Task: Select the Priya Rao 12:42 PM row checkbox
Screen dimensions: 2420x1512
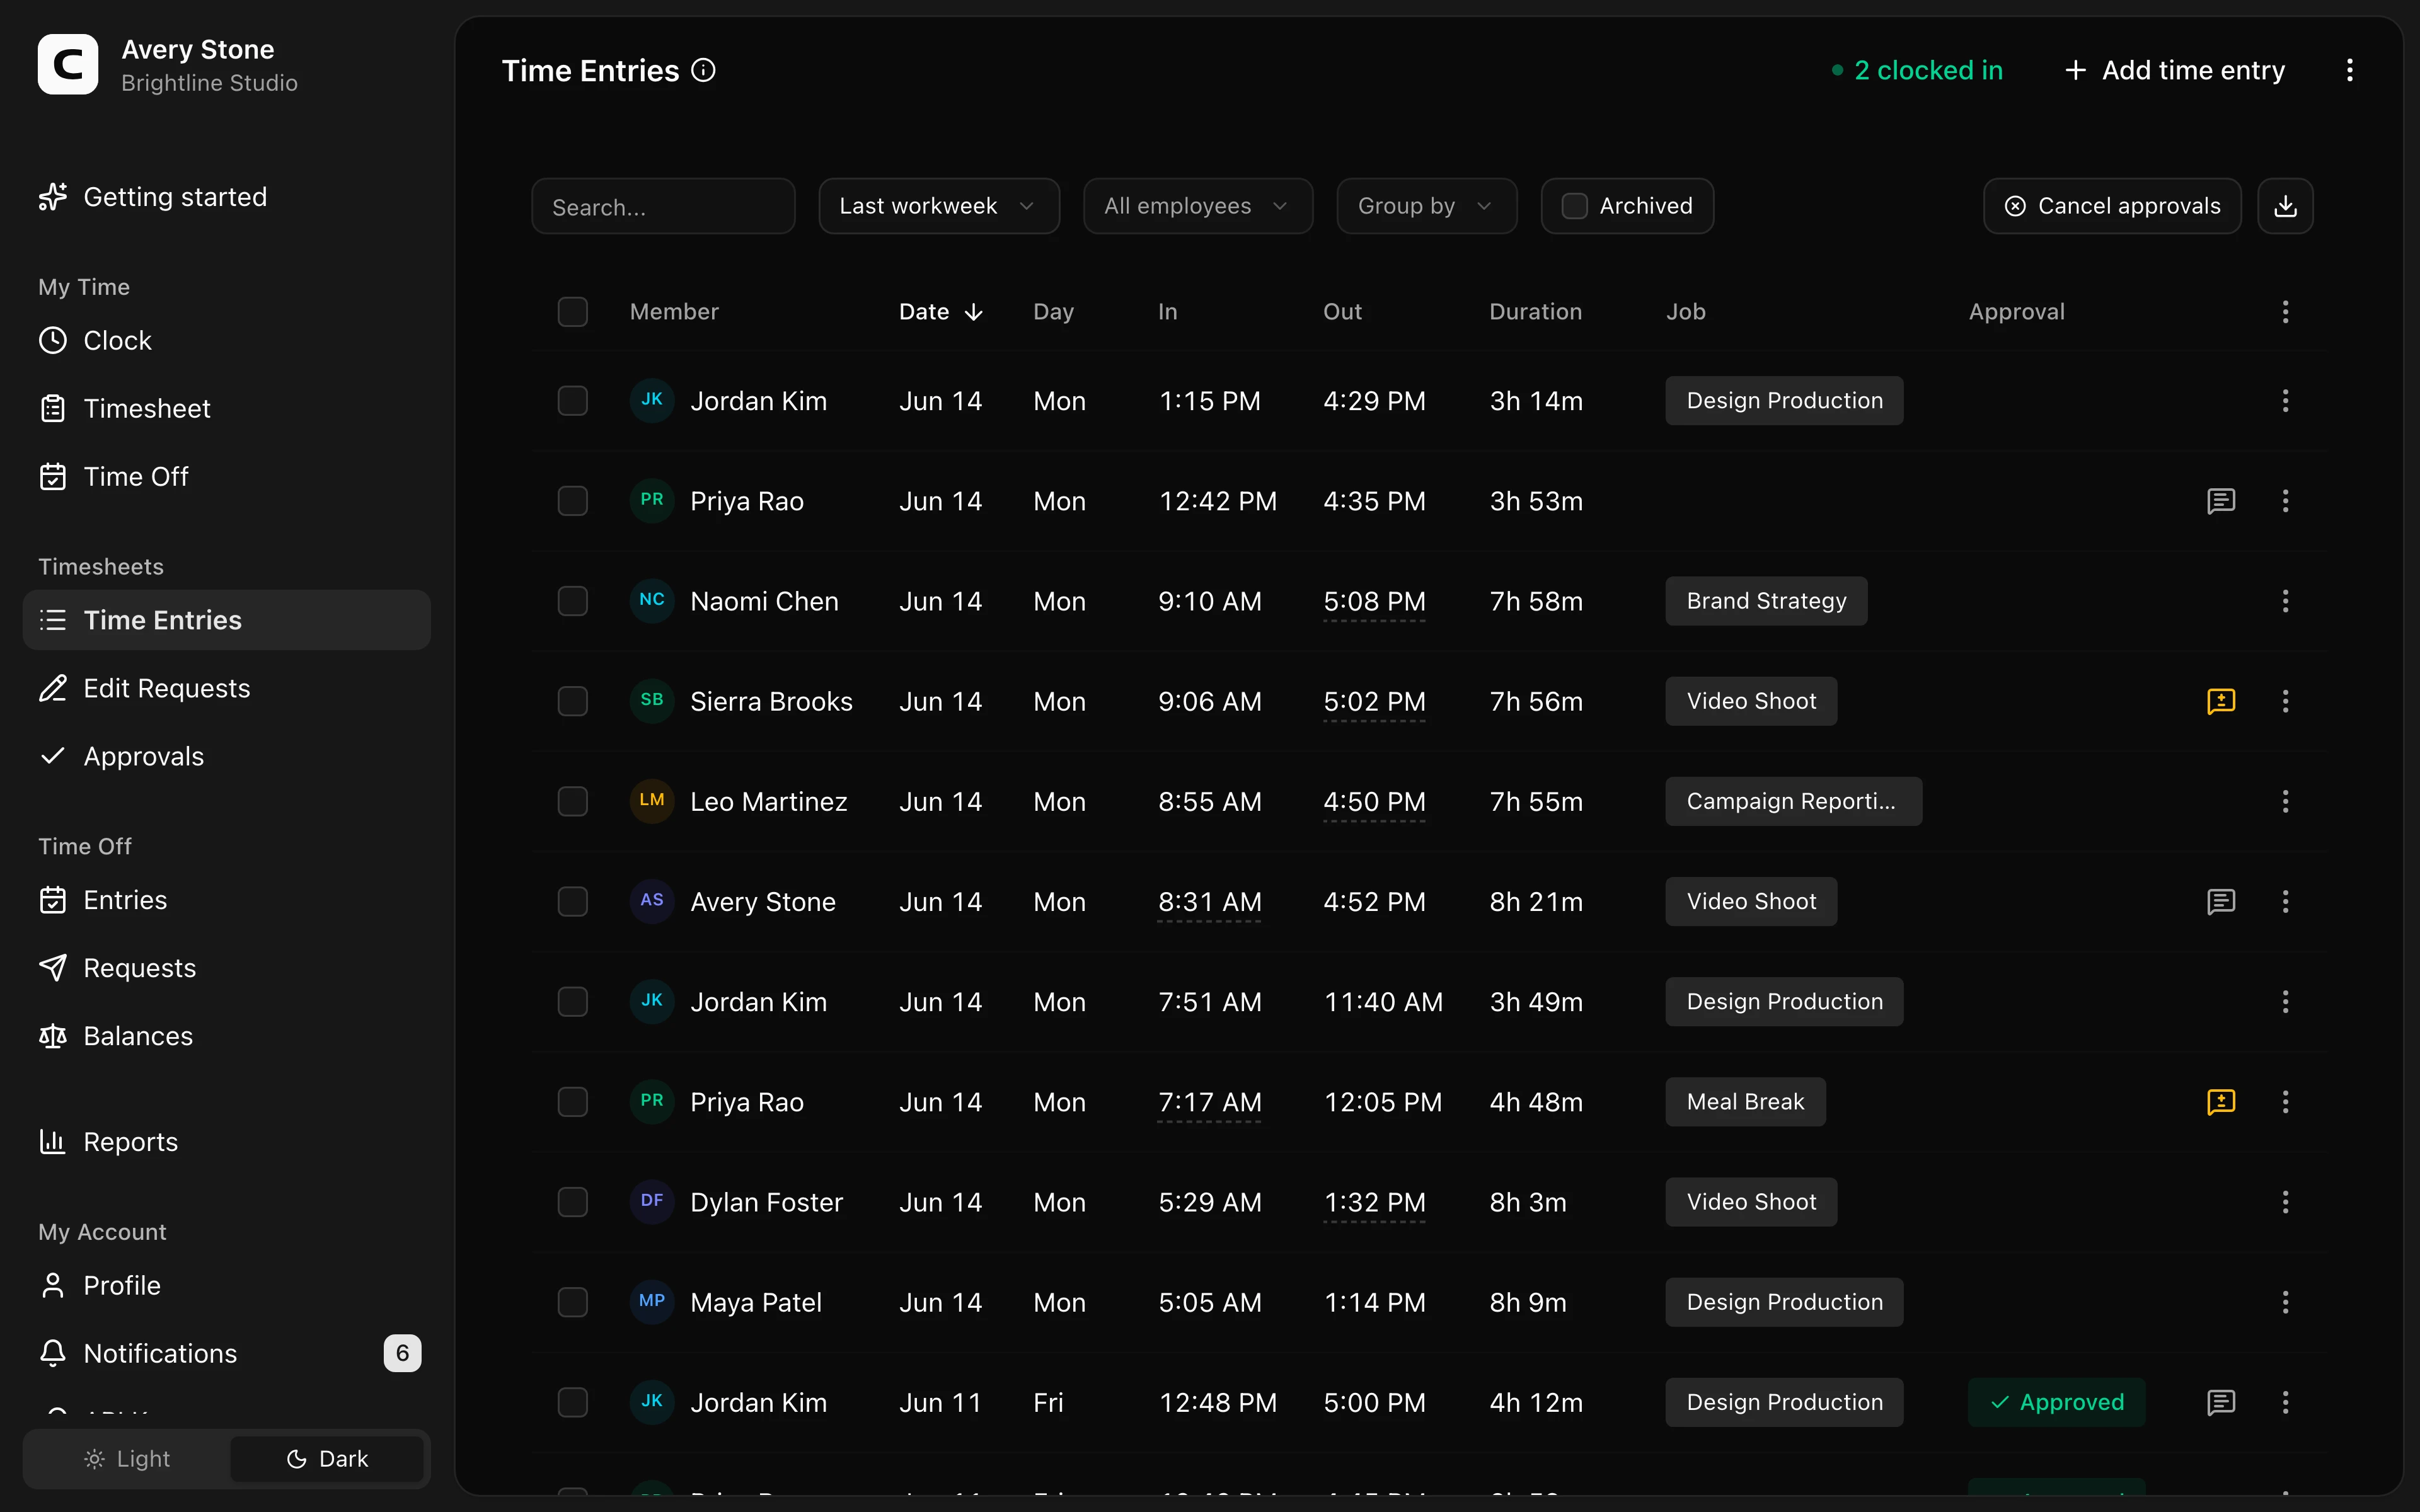Action: [573, 501]
